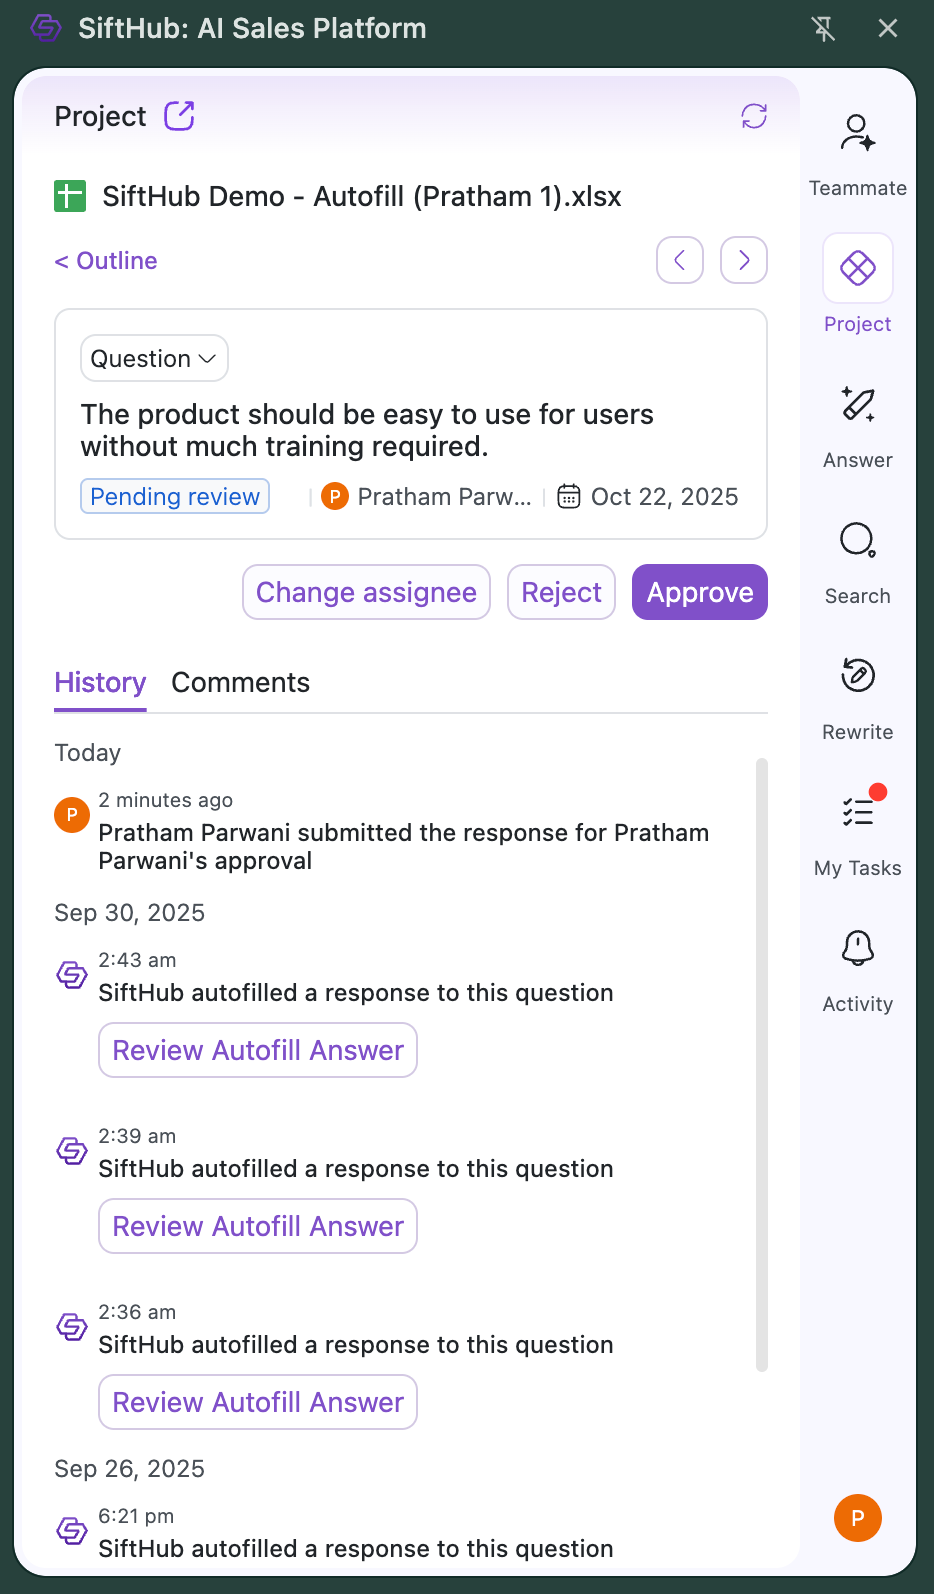Open the Activity bell icon
The height and width of the screenshot is (1594, 934).
coord(857,949)
